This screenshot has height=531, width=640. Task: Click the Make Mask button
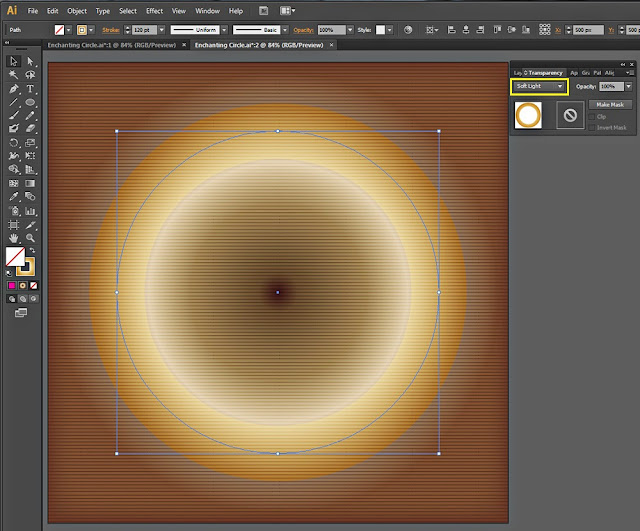click(610, 104)
